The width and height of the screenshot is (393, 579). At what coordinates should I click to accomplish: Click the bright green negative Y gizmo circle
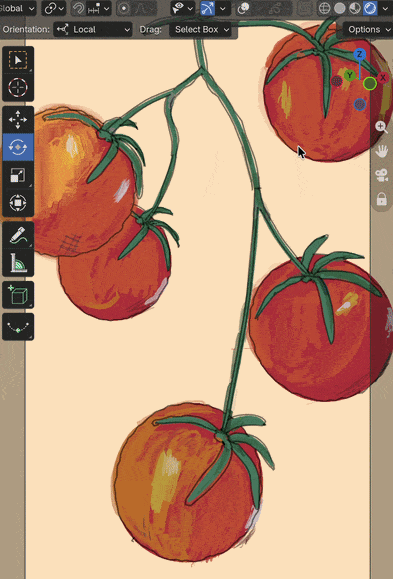[370, 83]
